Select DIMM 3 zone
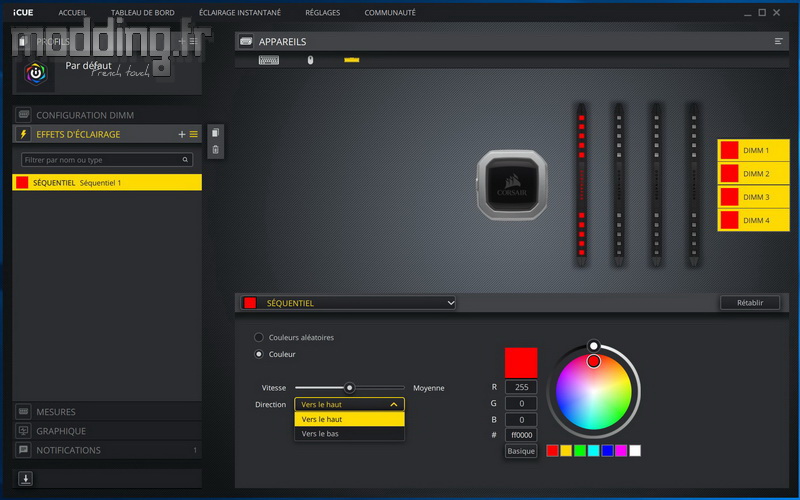 [754, 197]
